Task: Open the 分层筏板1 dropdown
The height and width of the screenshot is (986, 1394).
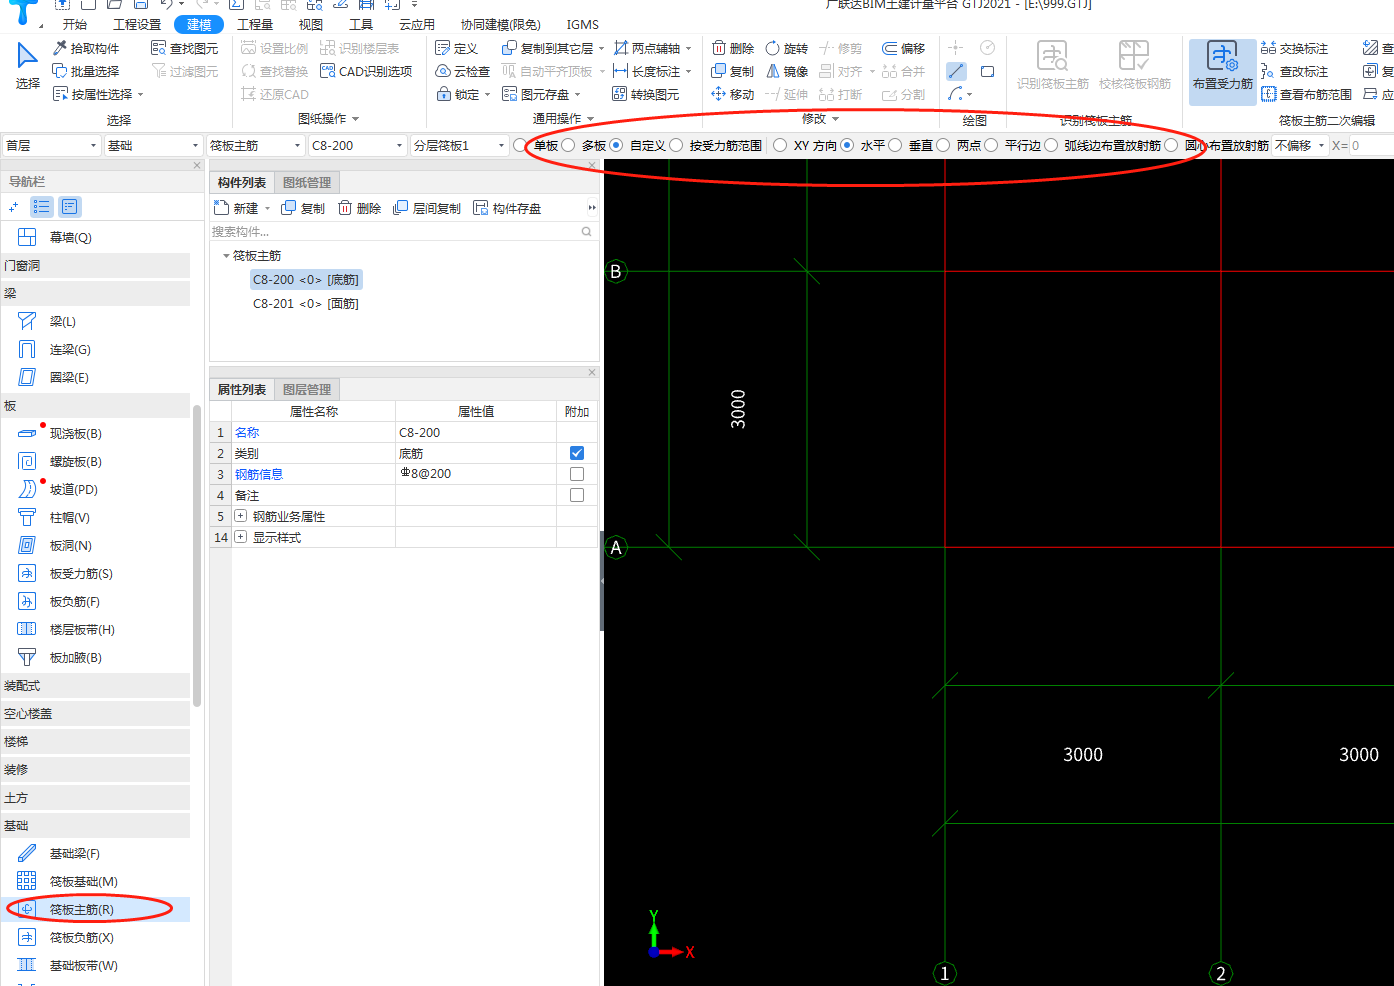Action: coord(459,145)
